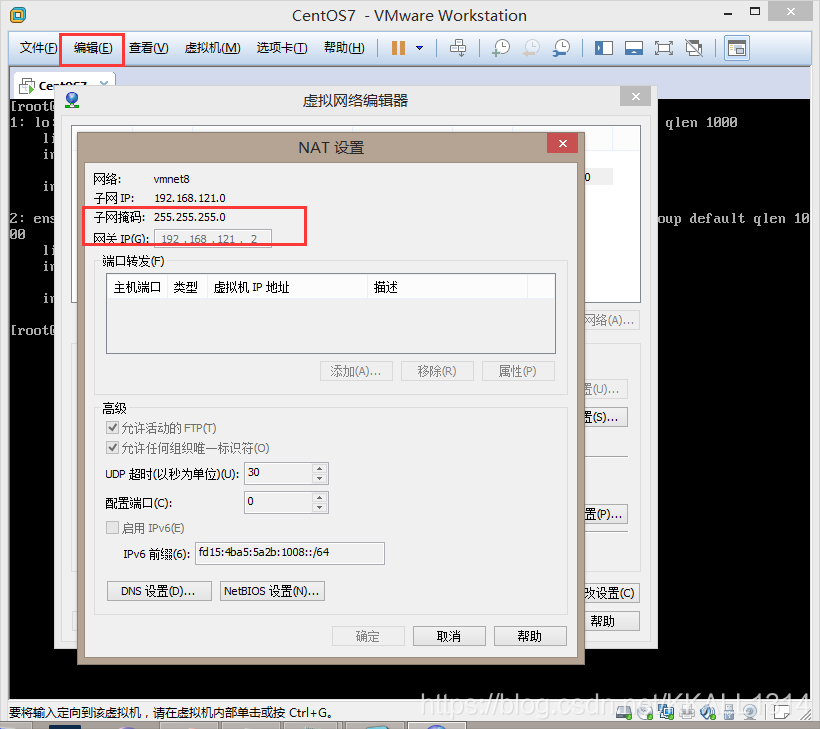Click the 描述 column header
The image size is (820, 729).
[x=448, y=287]
